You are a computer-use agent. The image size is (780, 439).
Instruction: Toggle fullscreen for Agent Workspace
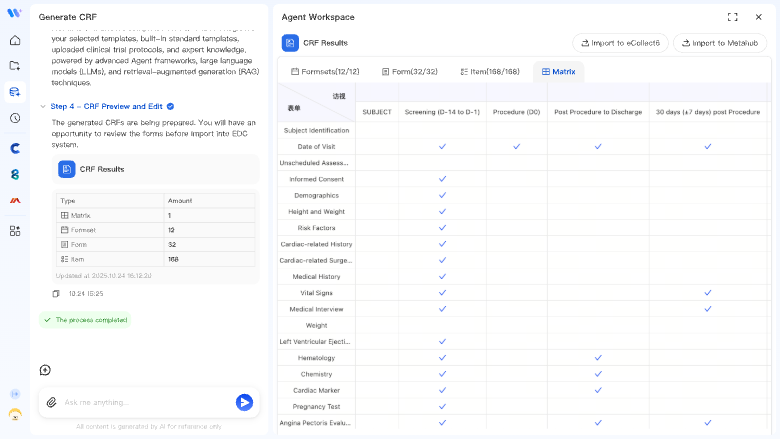[732, 17]
